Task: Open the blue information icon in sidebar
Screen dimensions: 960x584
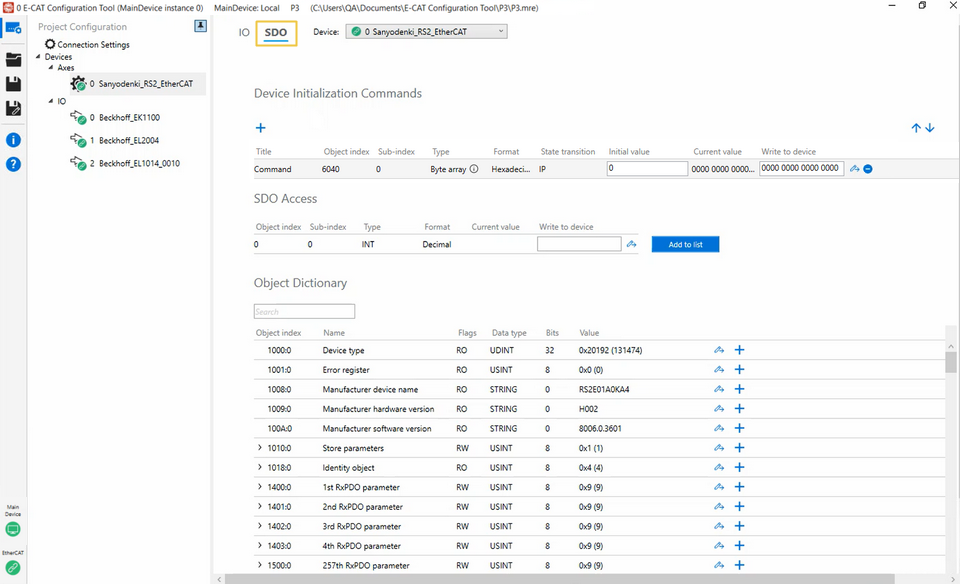Action: coord(13,140)
